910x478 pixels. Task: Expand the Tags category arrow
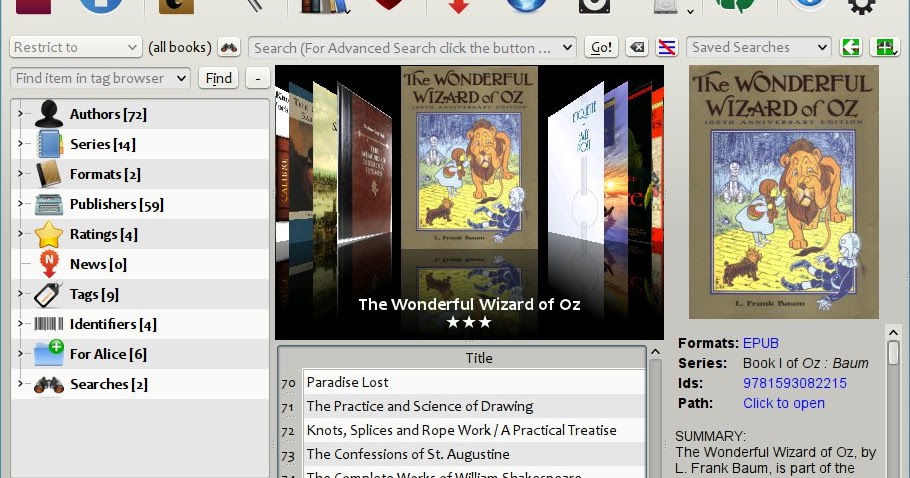(x=20, y=294)
